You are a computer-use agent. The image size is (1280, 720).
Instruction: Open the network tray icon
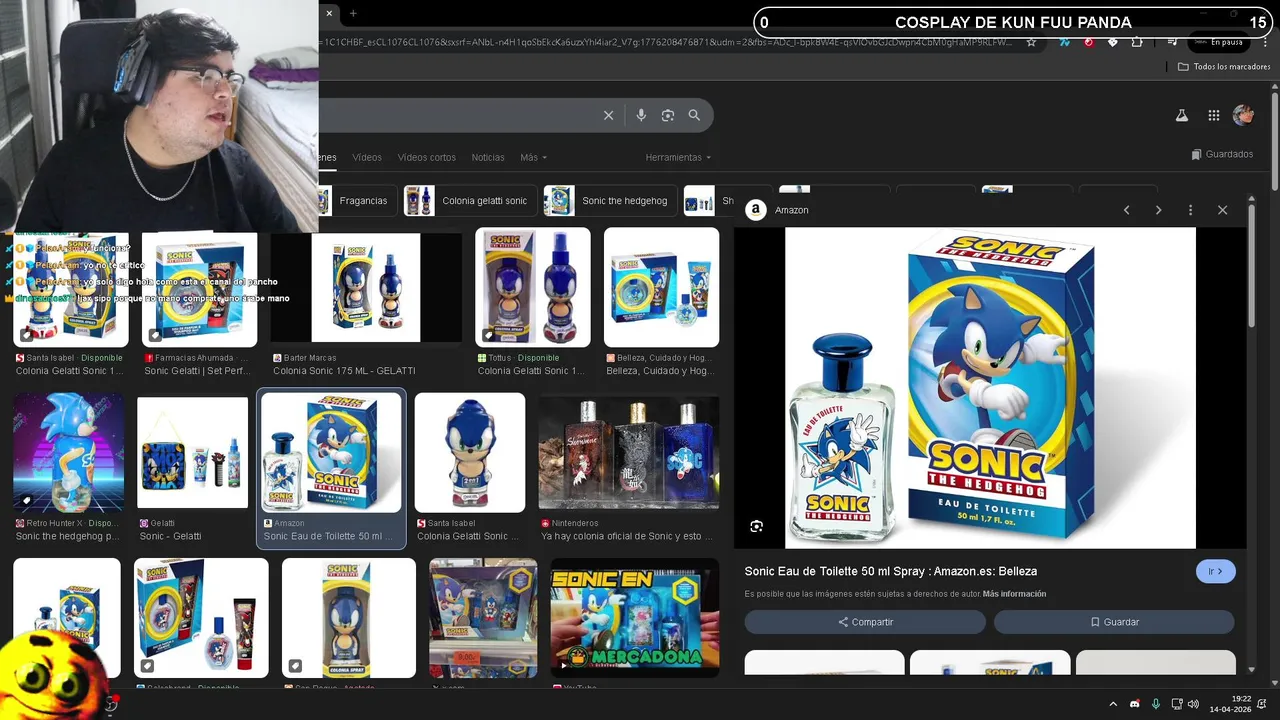tap(1177, 704)
